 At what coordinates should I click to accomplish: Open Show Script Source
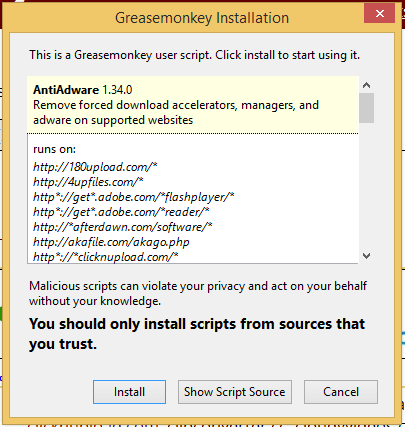click(235, 392)
